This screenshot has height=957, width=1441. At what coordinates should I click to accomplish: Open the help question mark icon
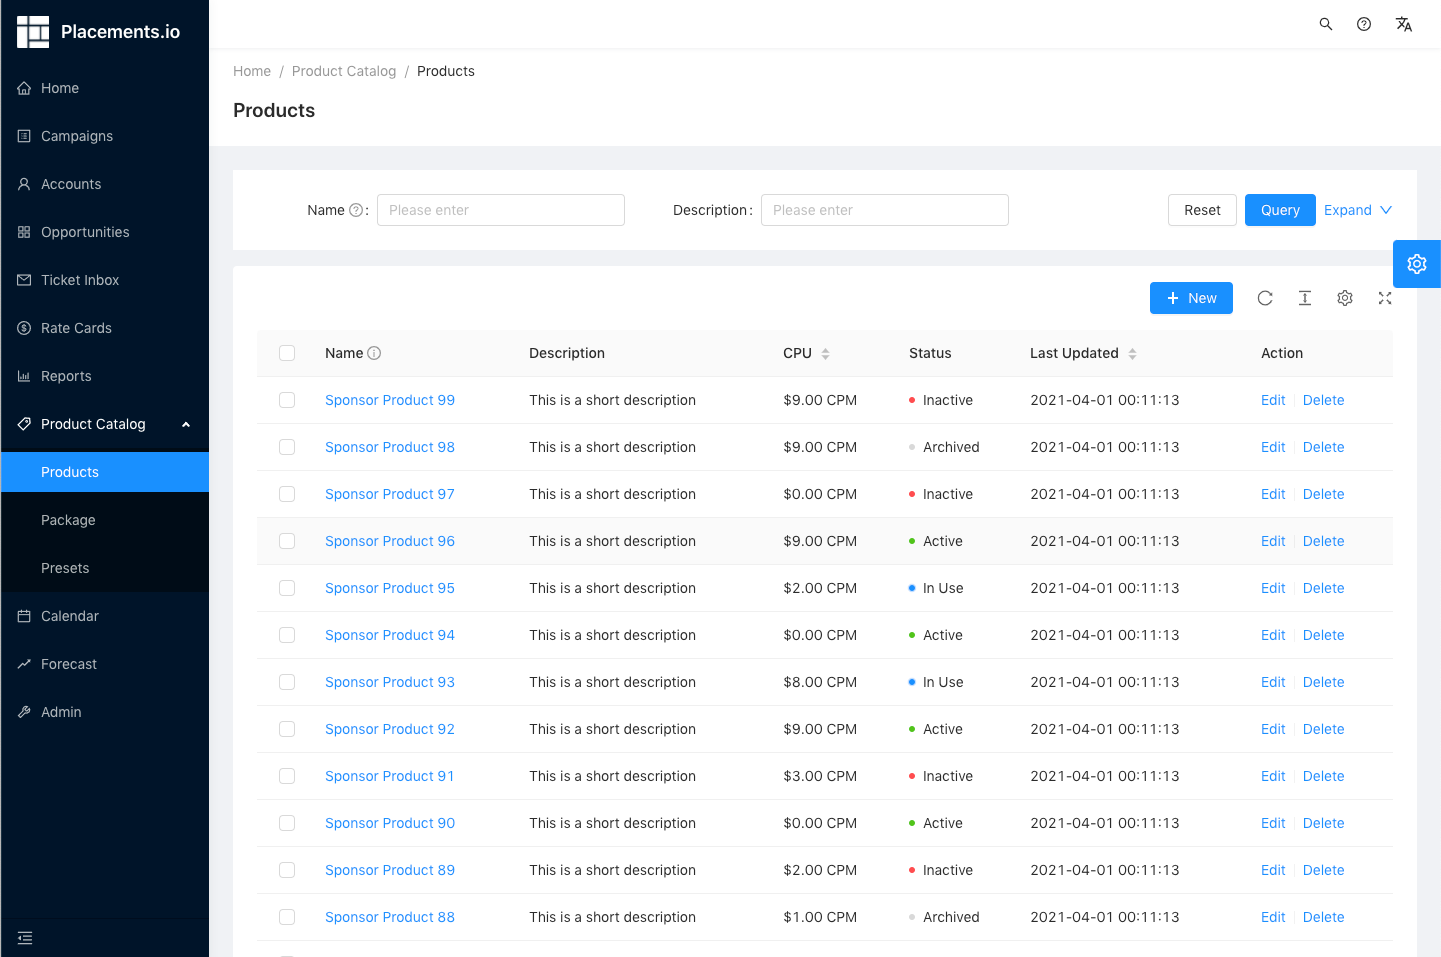pos(1363,24)
